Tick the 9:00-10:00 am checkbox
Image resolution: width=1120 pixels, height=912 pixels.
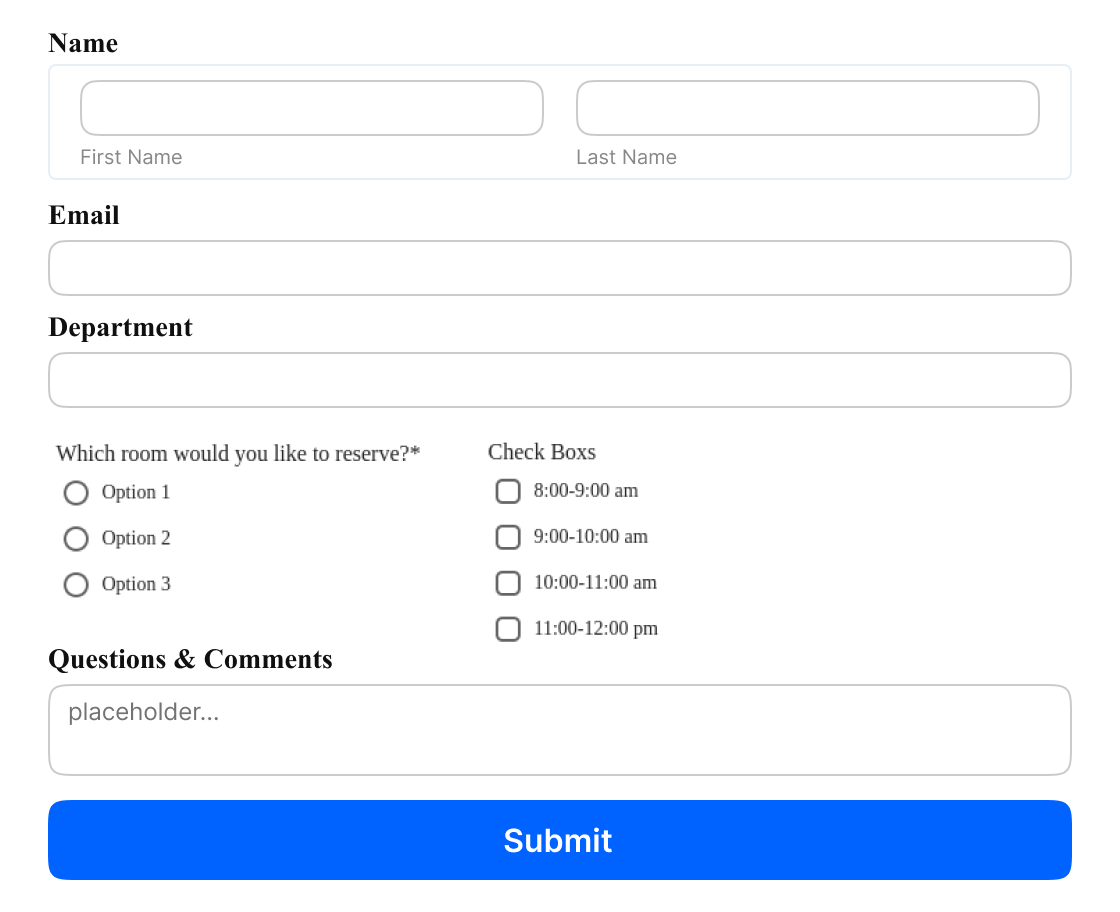(508, 537)
